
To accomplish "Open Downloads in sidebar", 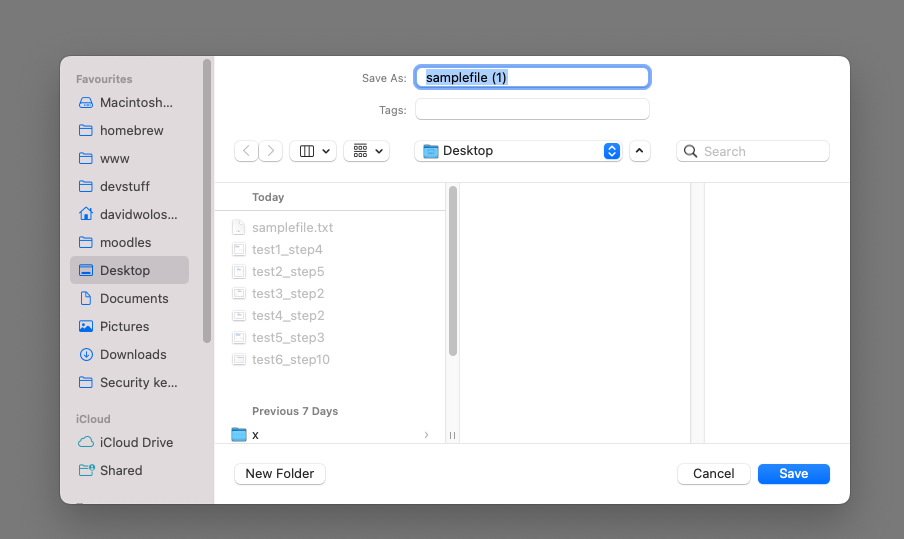I will (129, 355).
